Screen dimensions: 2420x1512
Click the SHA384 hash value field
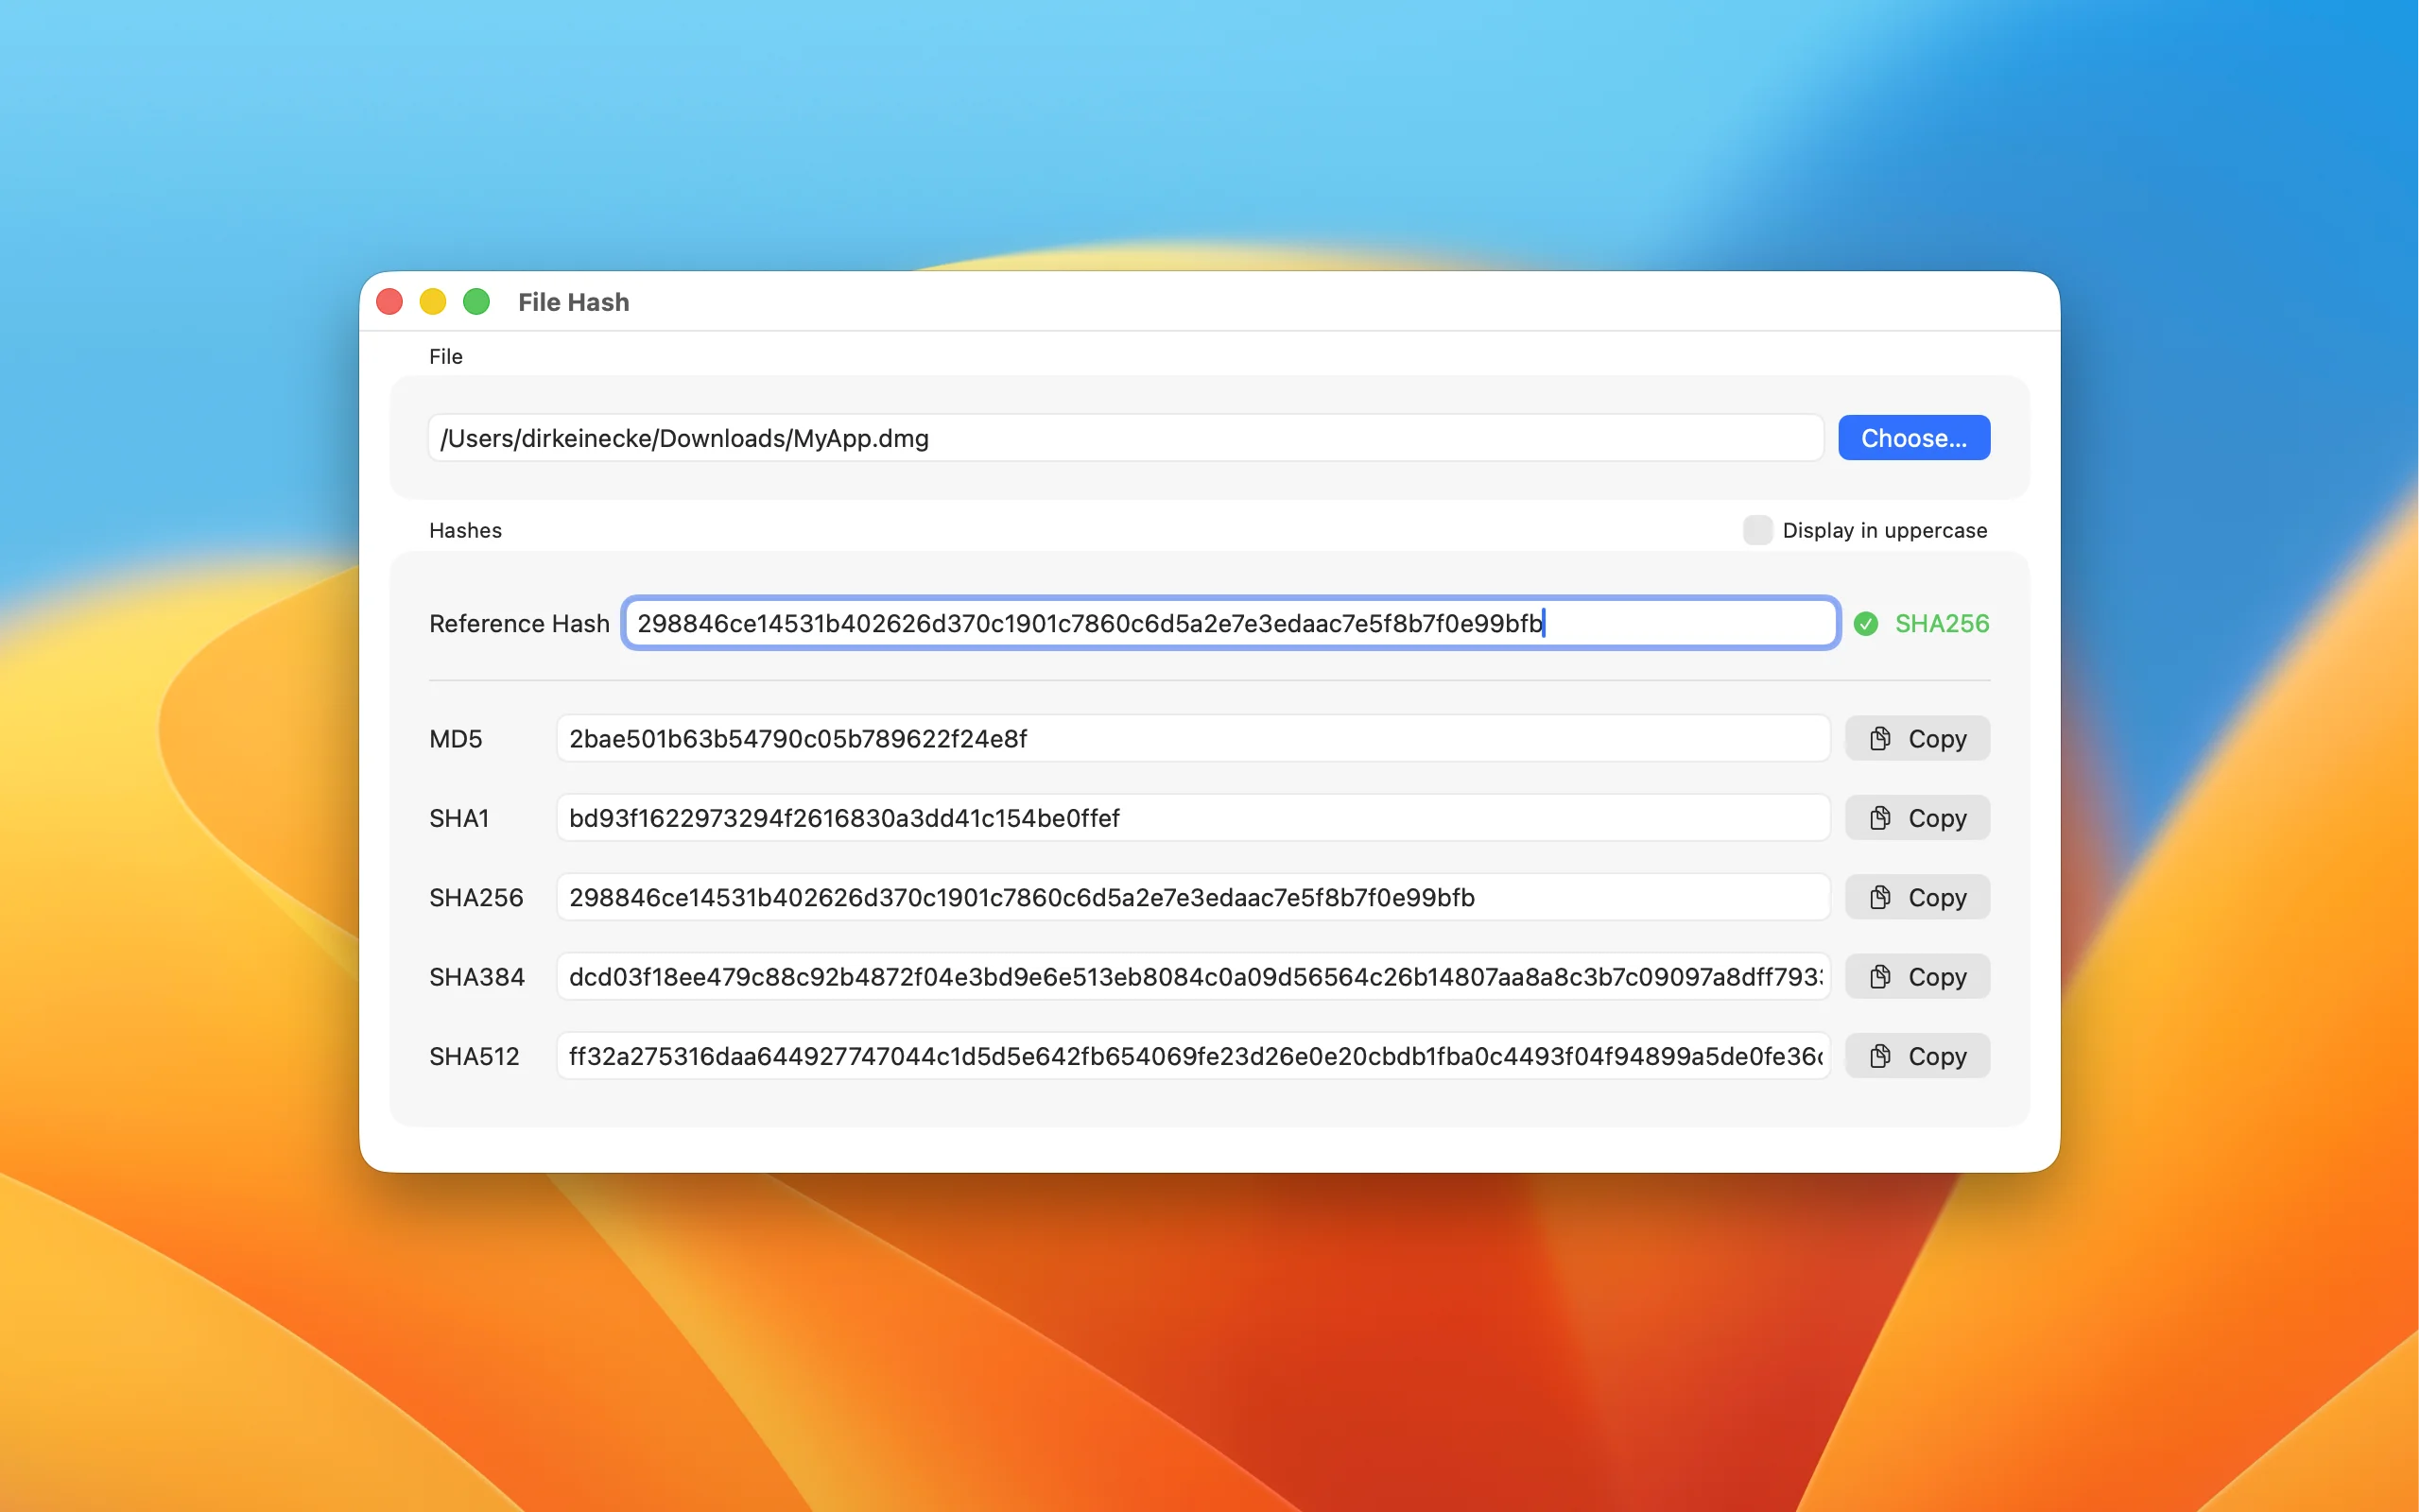(x=1193, y=977)
